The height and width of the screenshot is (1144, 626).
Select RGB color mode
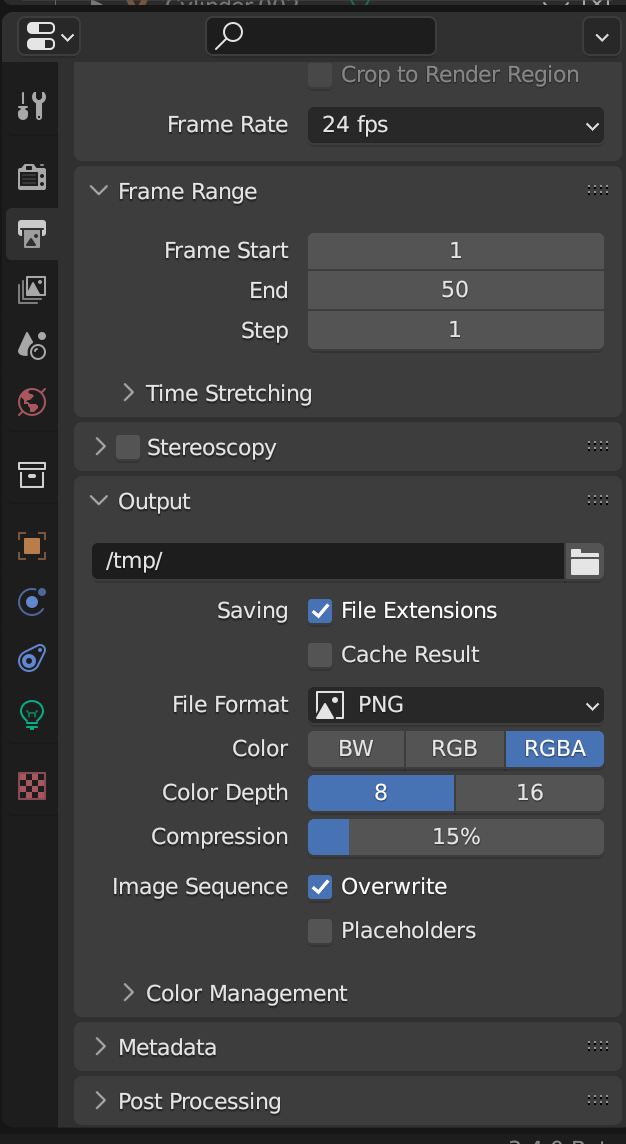pos(455,749)
